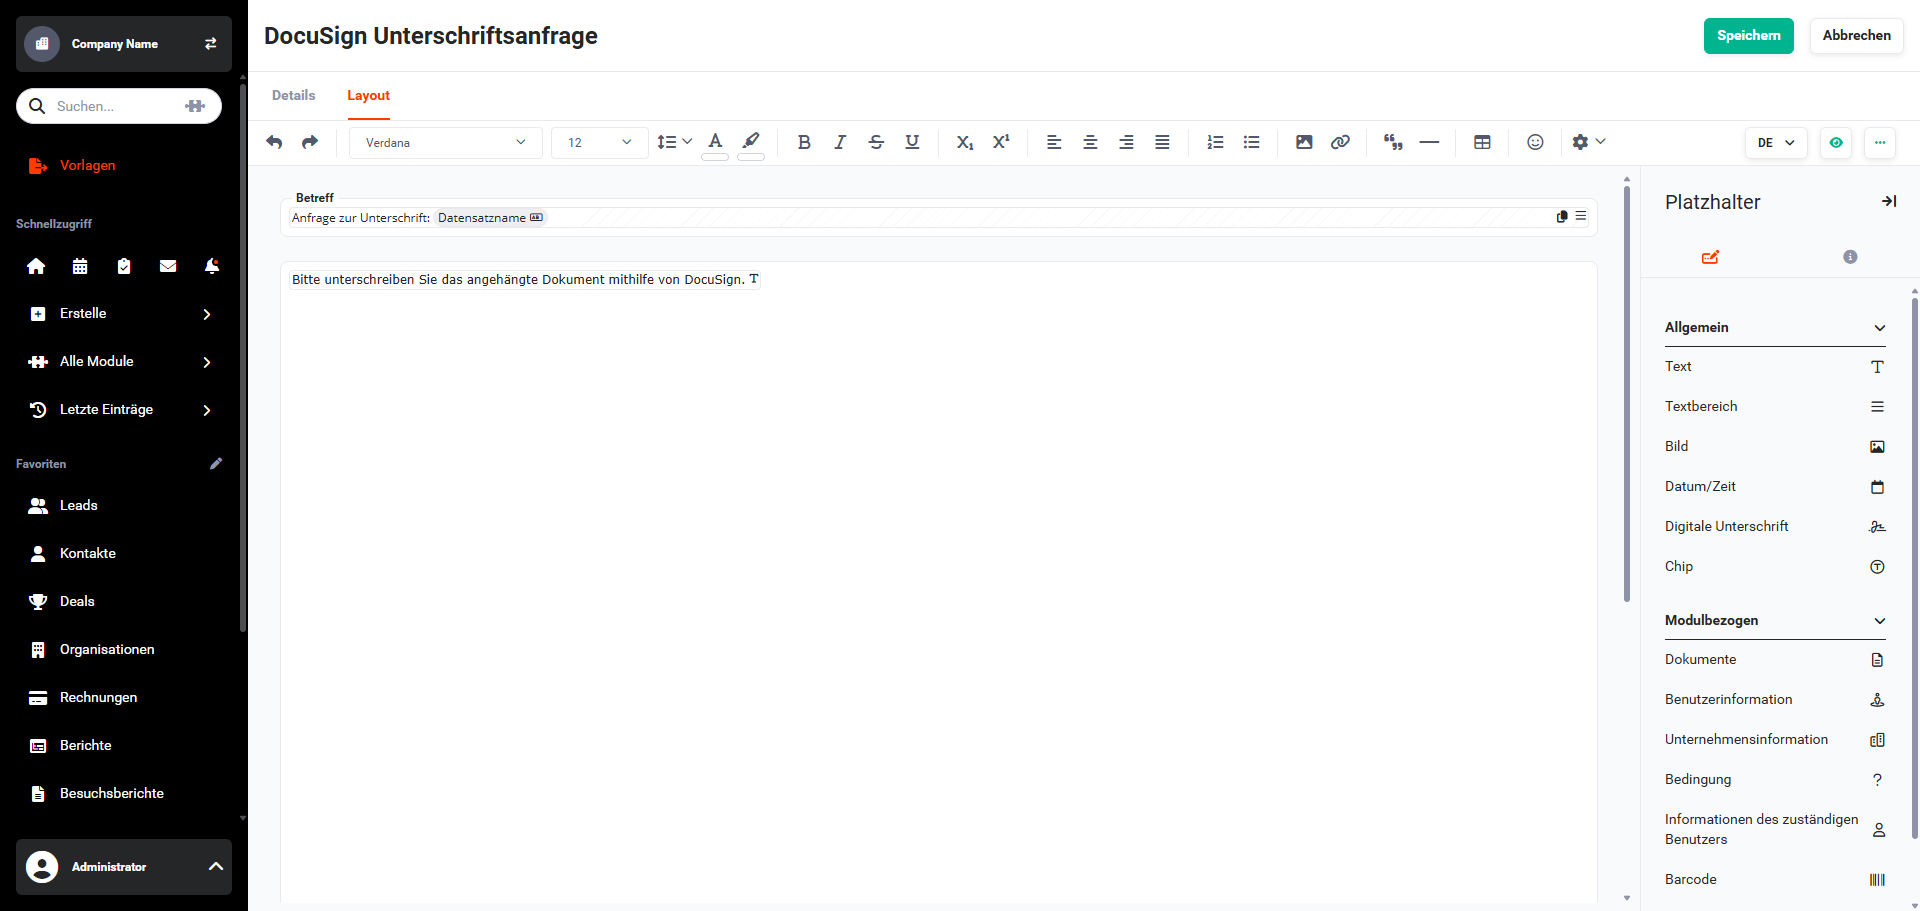Open the placeholder info tab icon
The image size is (1920, 911).
[1850, 257]
